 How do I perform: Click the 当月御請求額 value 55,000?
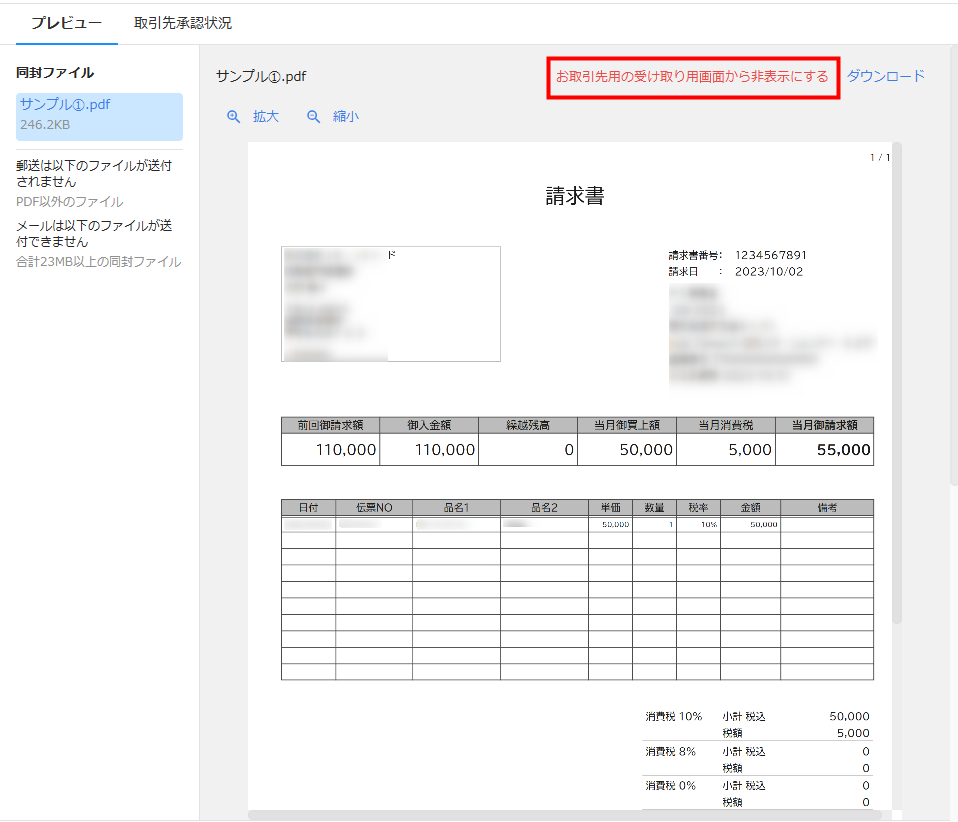pyautogui.click(x=843, y=450)
